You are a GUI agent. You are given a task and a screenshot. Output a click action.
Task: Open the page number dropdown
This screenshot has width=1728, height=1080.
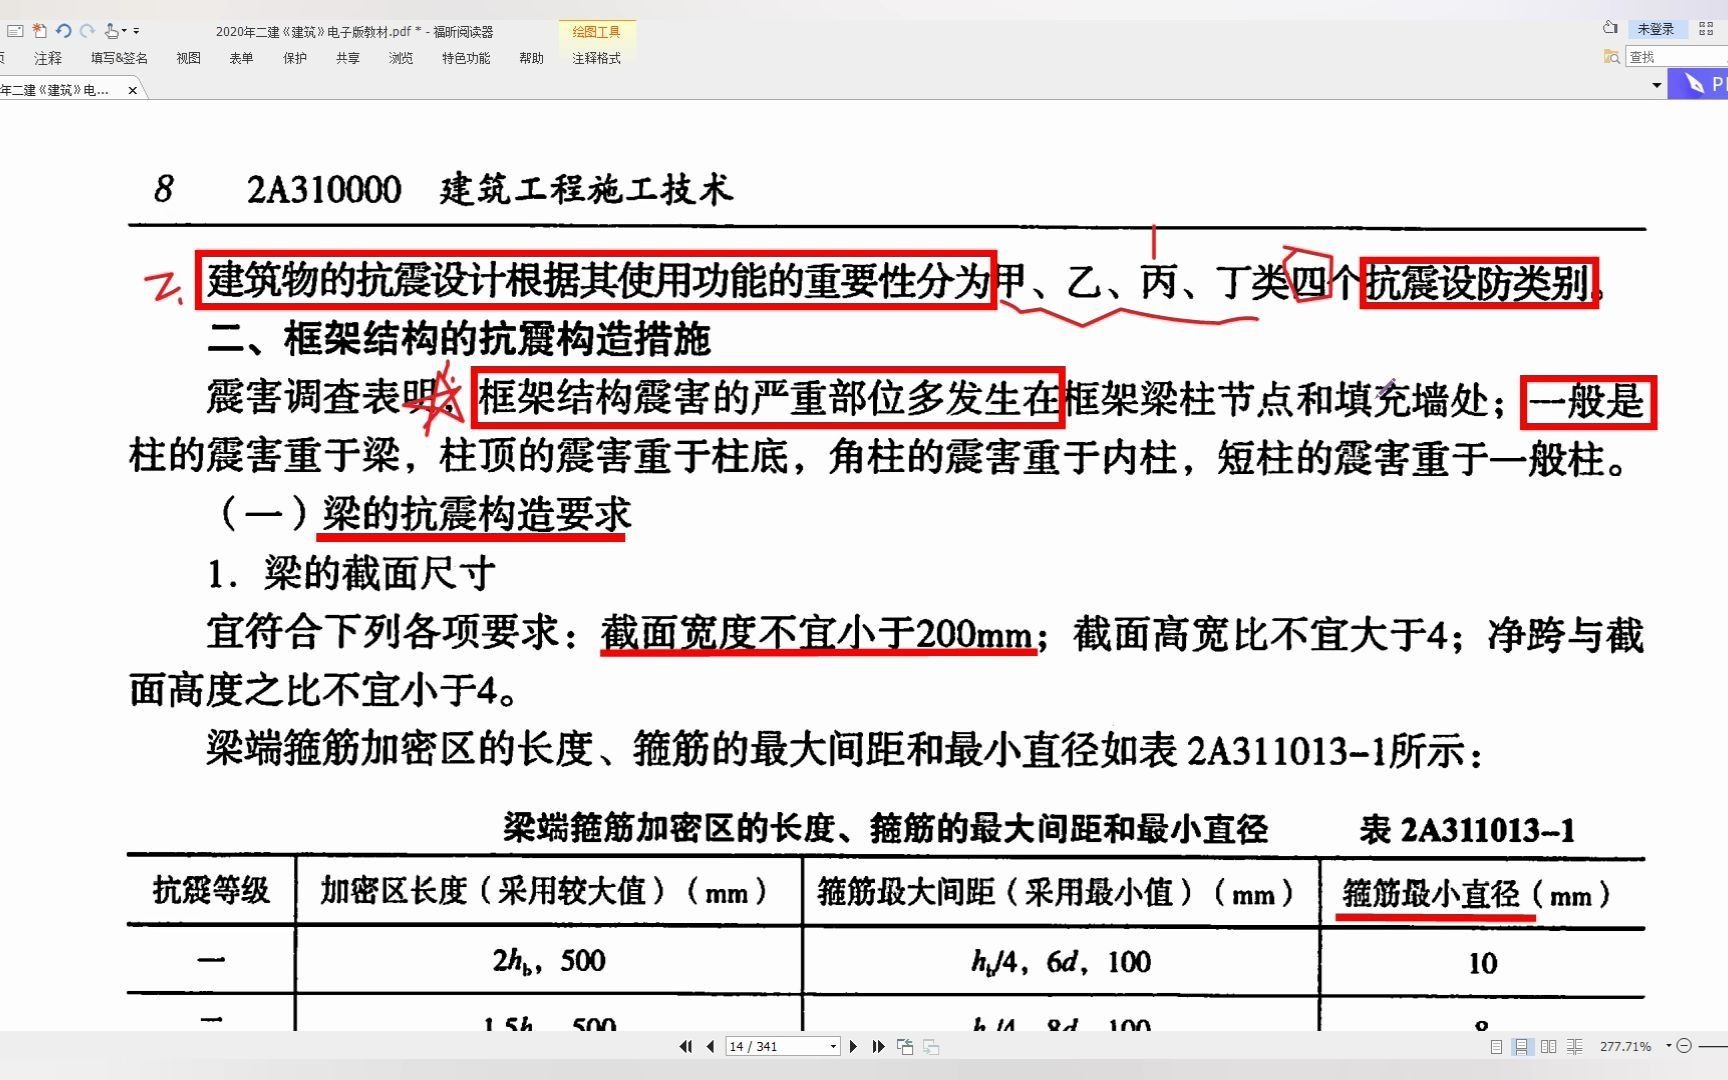click(x=833, y=1045)
